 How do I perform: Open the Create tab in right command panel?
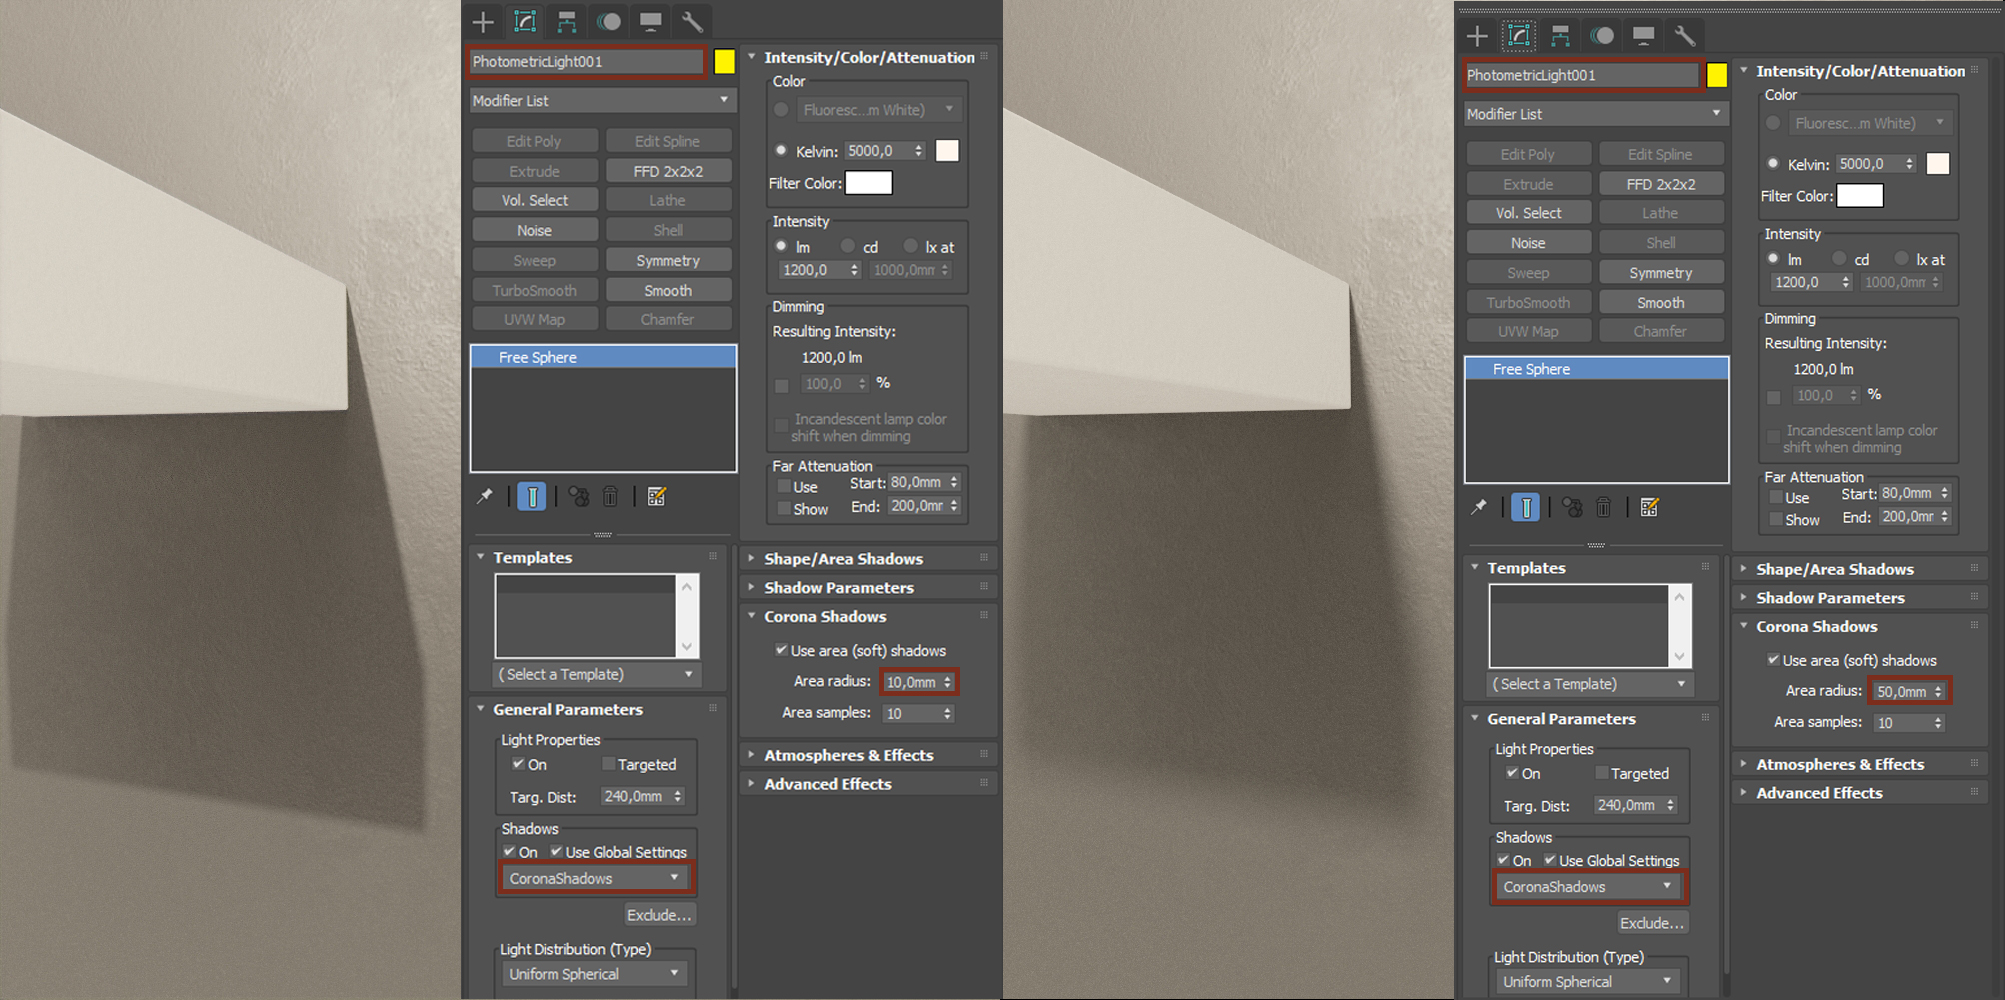click(1477, 36)
